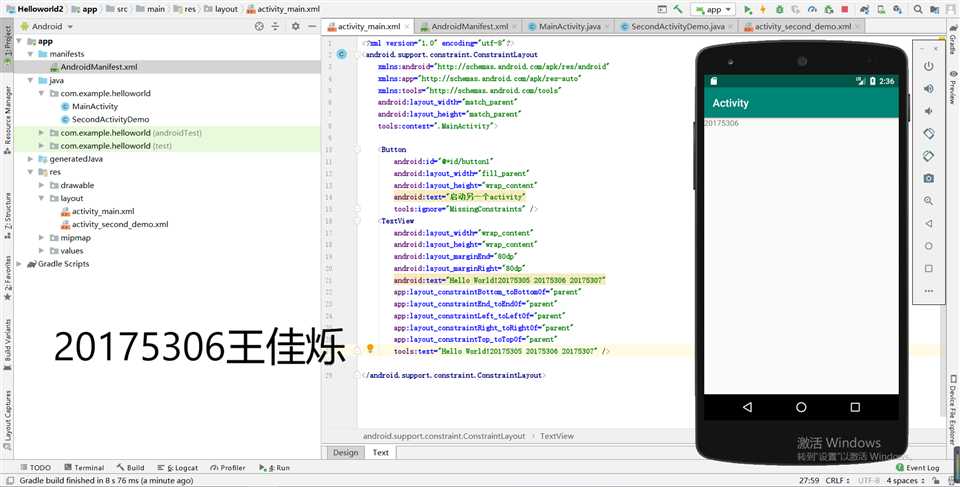Image resolution: width=960 pixels, height=487 pixels.
Task: Raise the emulator volume
Action: tap(928, 89)
